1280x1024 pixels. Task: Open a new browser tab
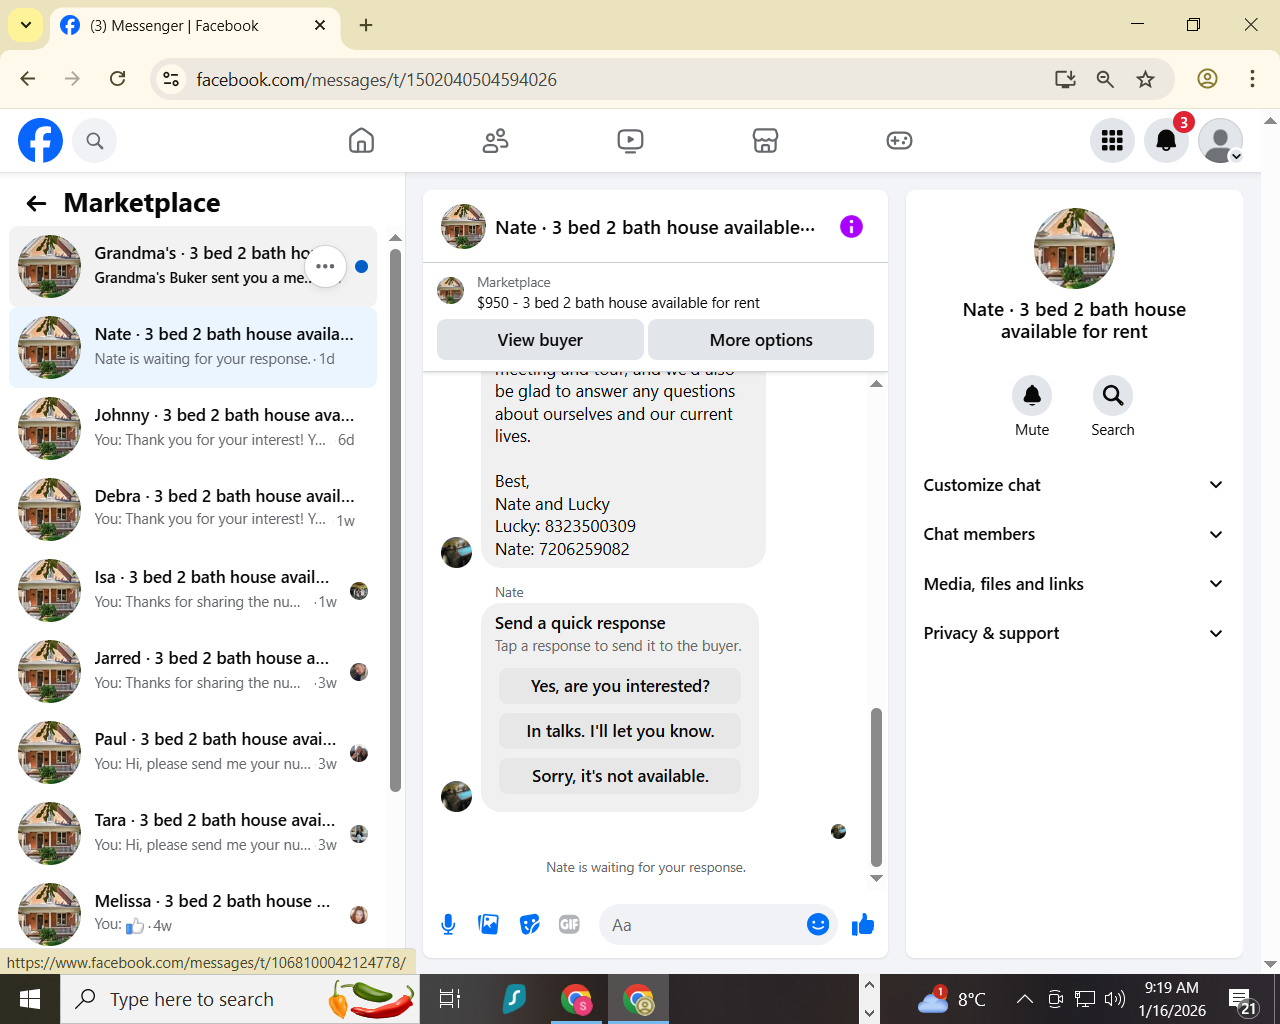coord(366,25)
